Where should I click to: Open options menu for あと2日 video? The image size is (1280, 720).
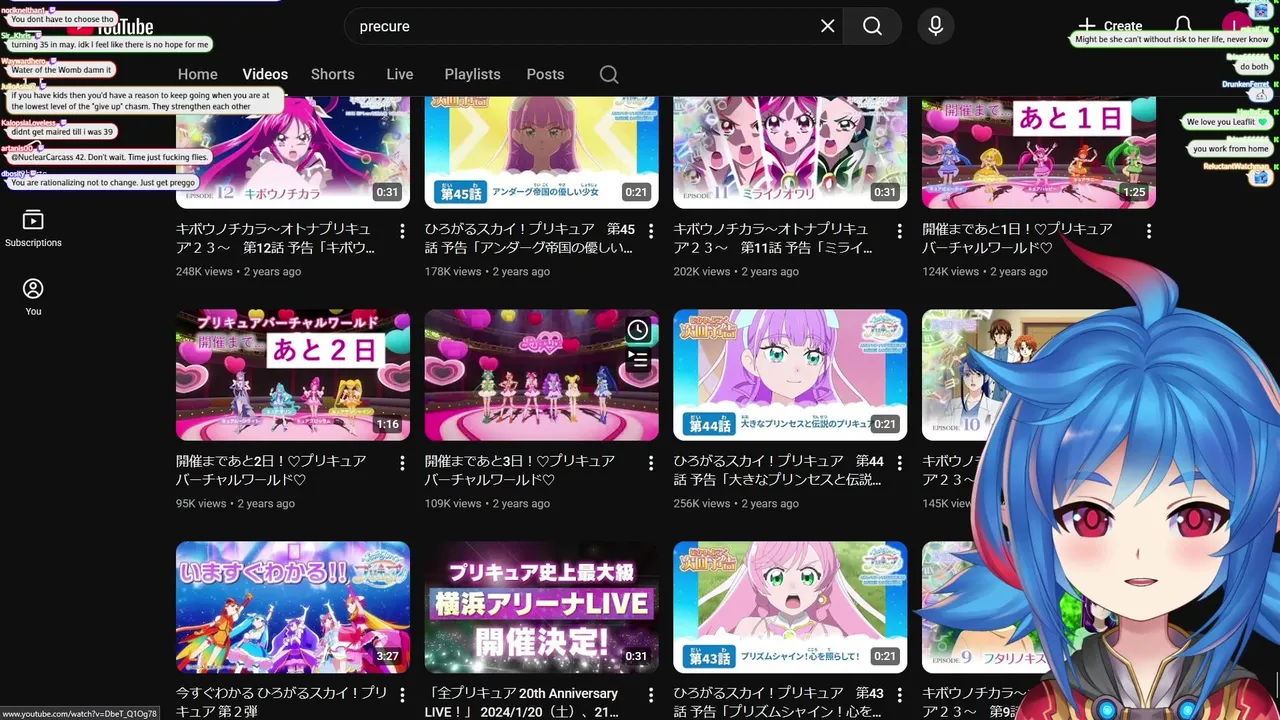402,463
